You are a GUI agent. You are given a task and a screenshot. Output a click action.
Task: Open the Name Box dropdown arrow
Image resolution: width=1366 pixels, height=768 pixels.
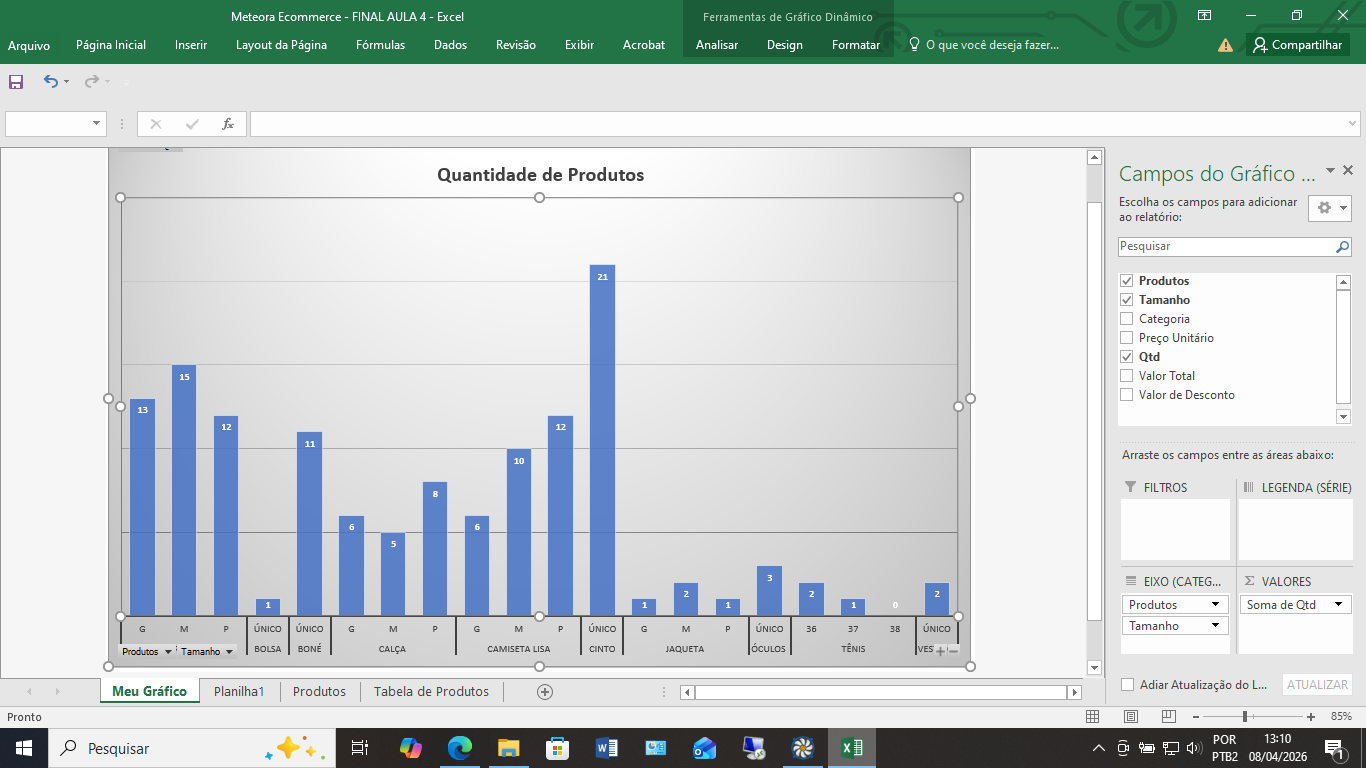point(97,124)
